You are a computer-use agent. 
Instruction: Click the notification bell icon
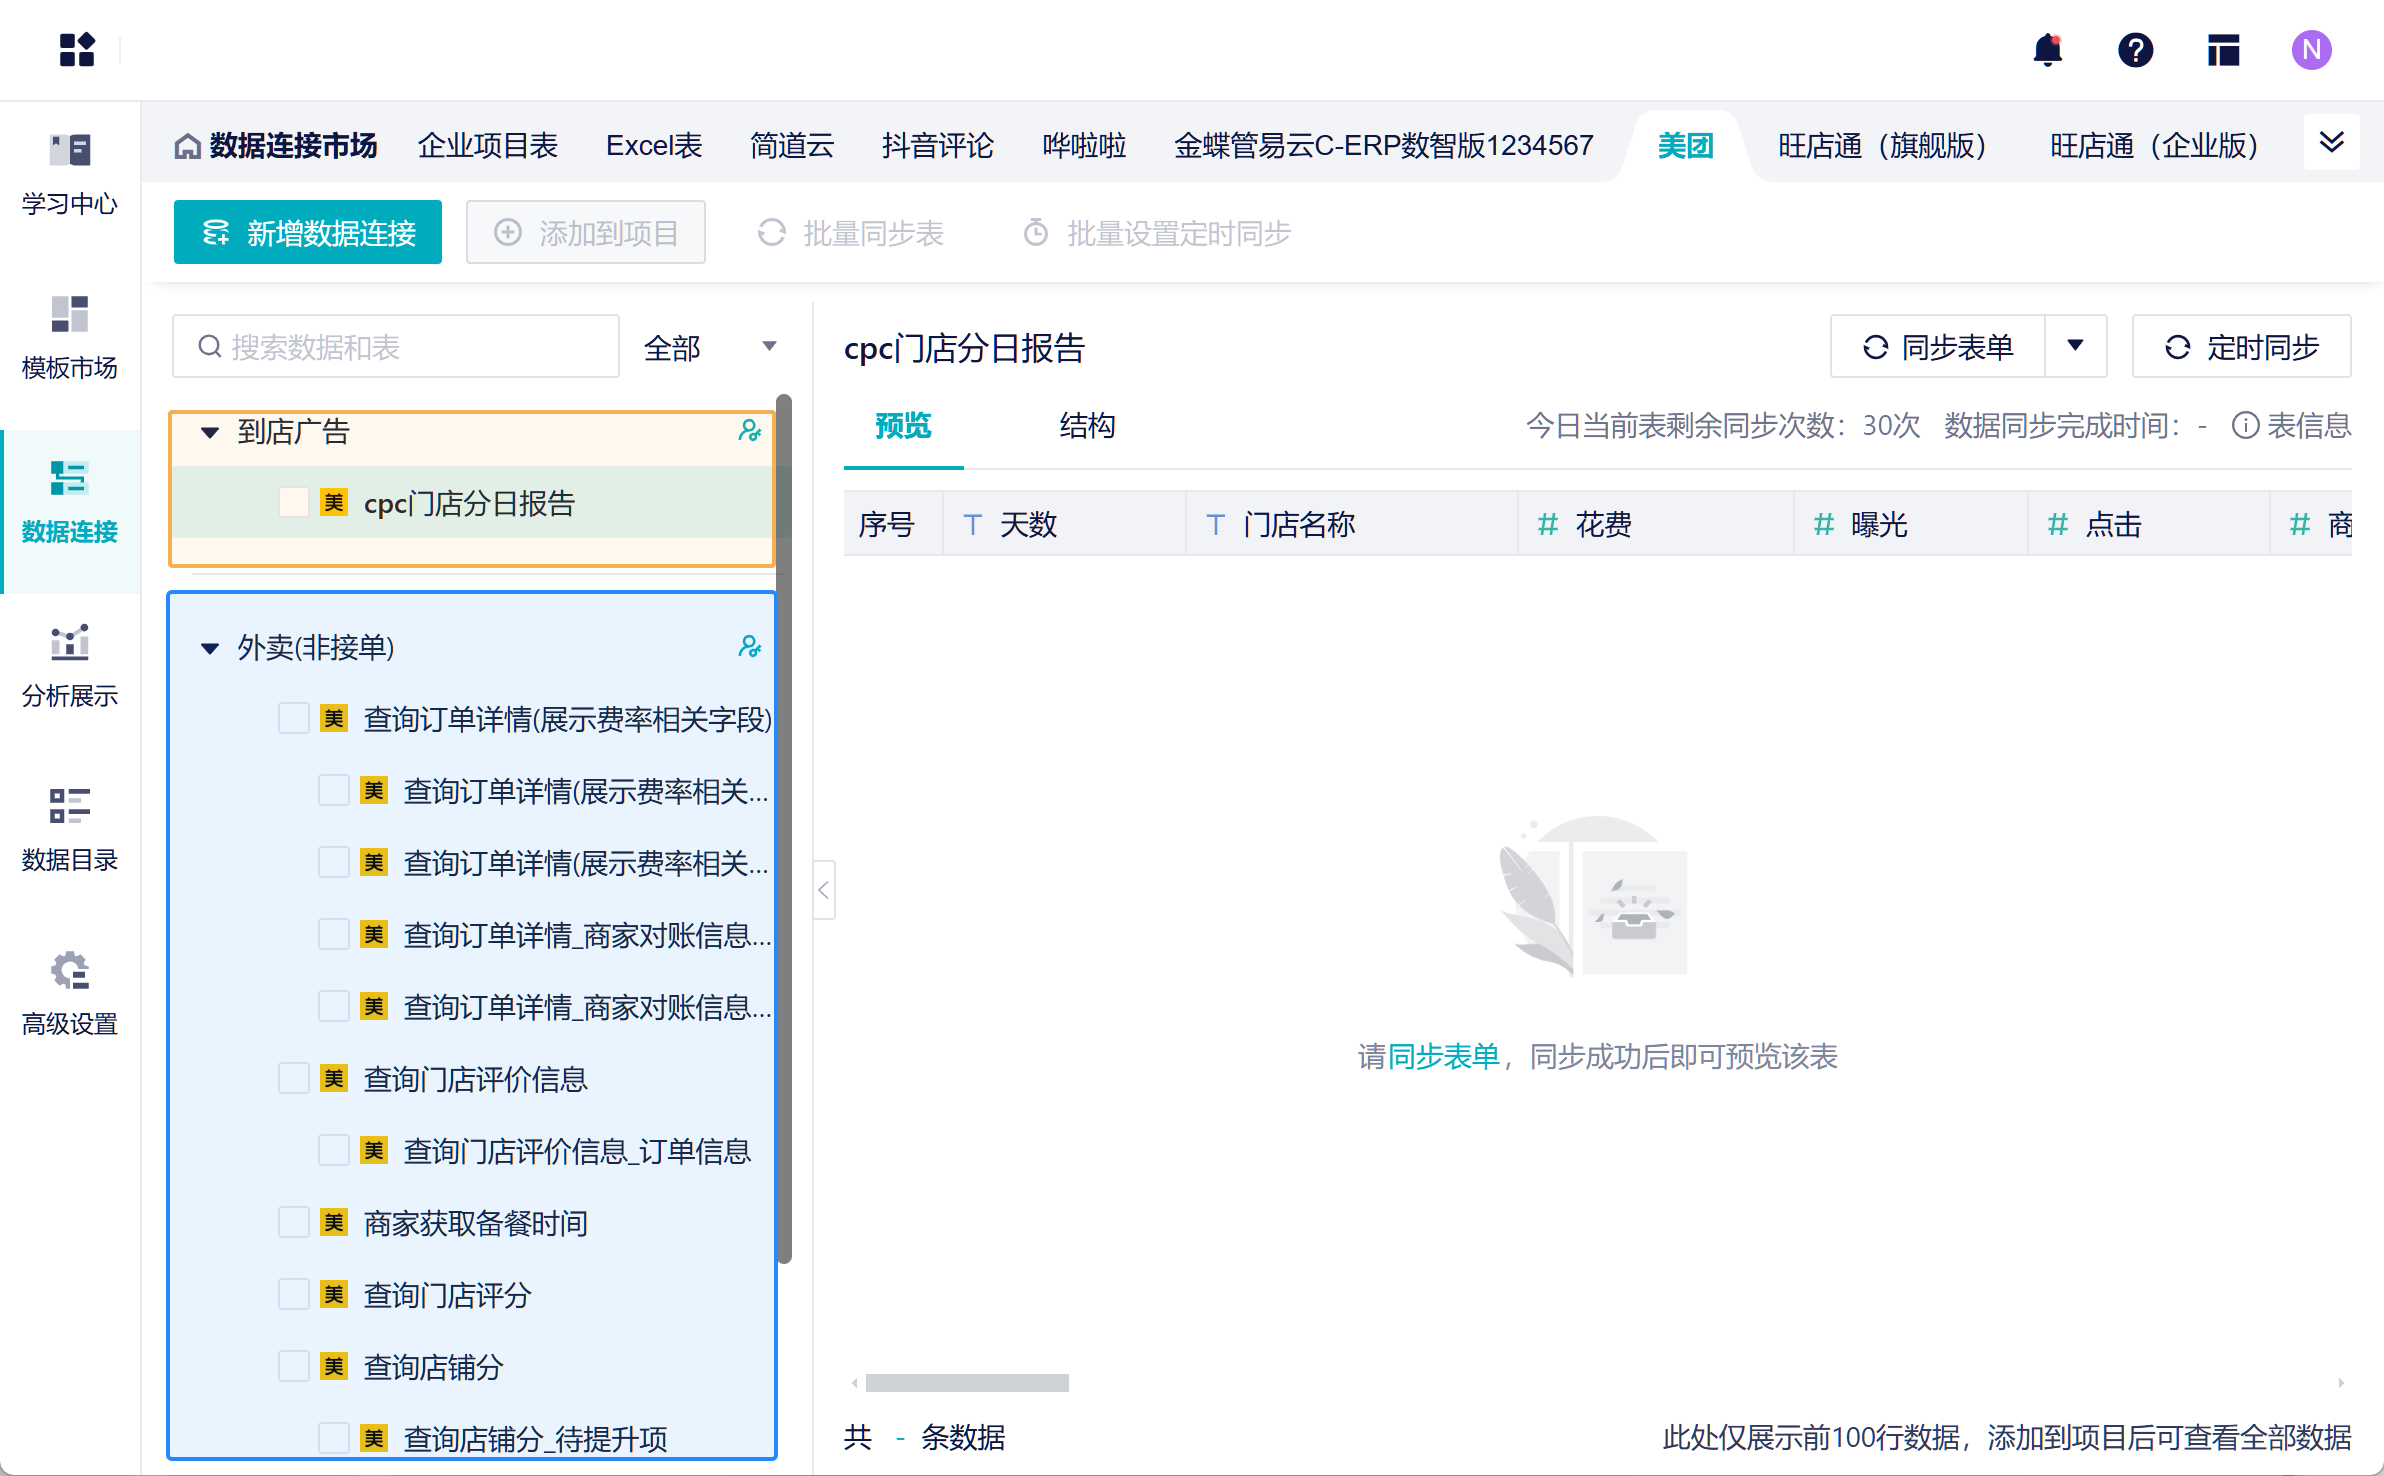click(2047, 50)
